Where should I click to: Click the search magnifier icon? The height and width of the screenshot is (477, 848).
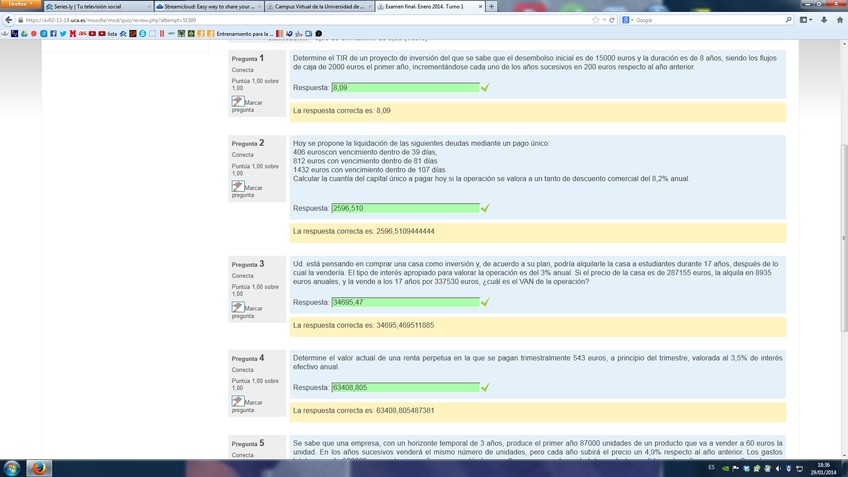(789, 20)
